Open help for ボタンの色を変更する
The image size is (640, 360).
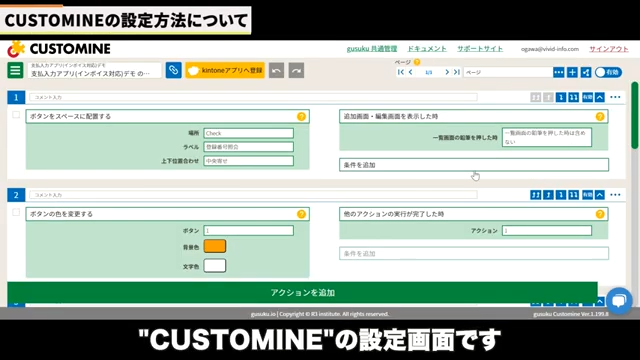(301, 214)
